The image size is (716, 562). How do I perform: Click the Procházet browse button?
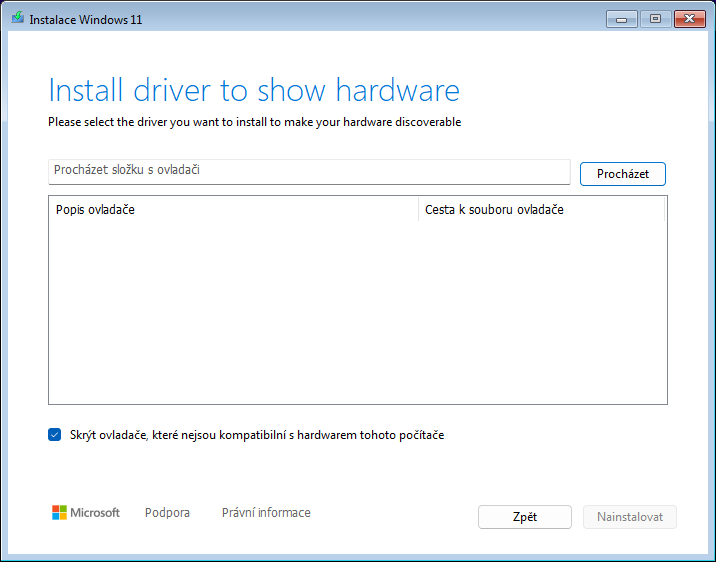click(x=622, y=174)
